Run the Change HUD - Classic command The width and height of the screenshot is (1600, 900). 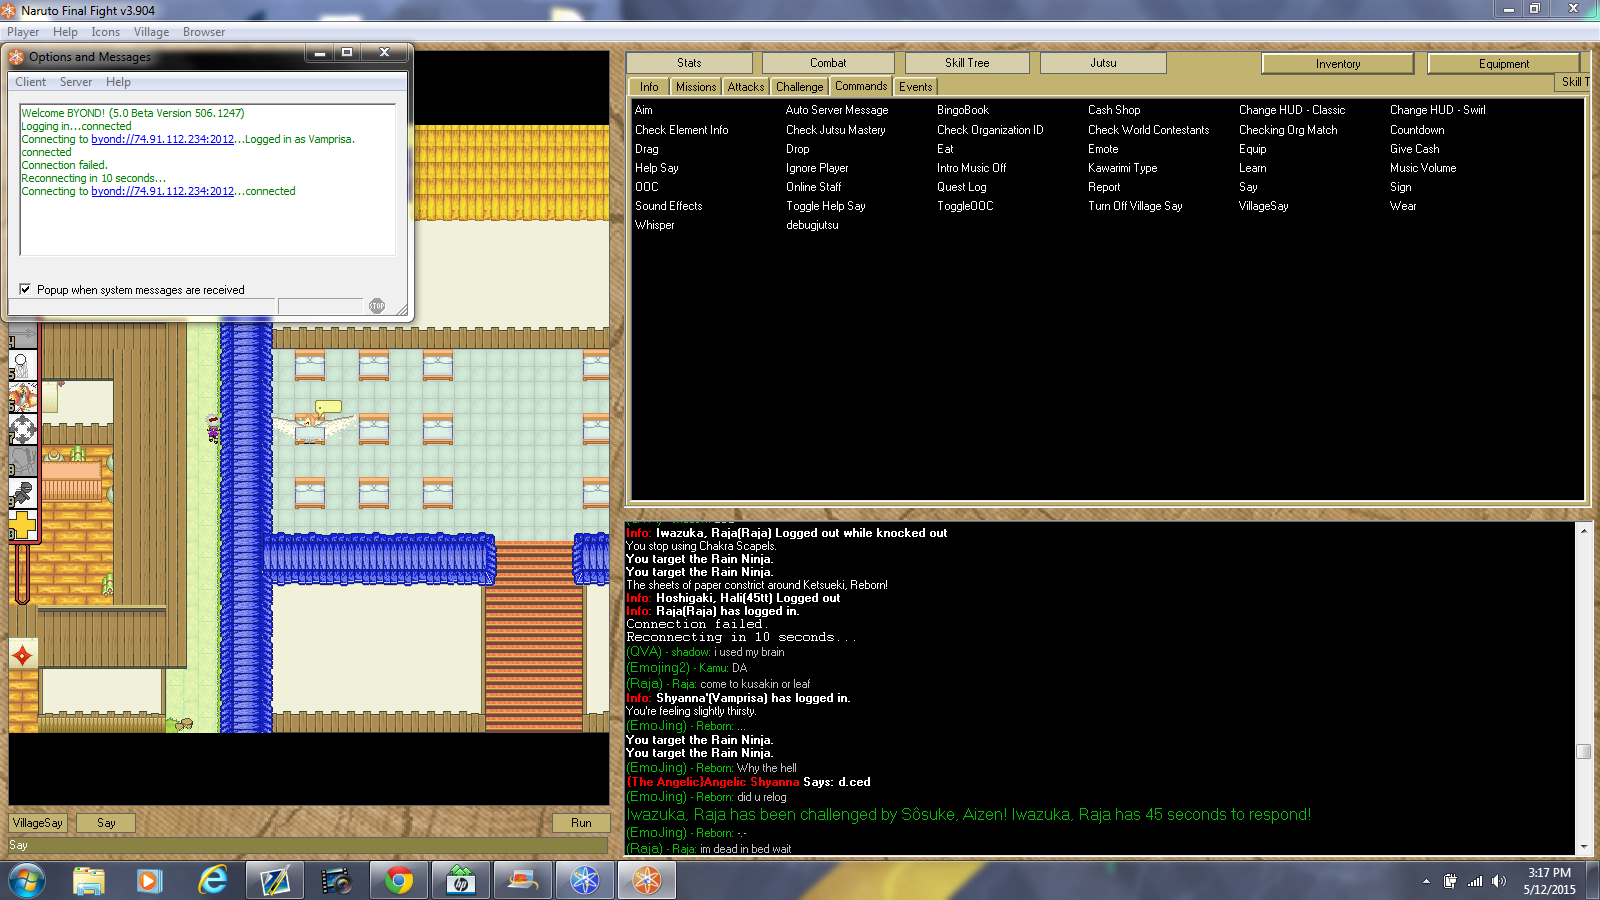(1292, 110)
